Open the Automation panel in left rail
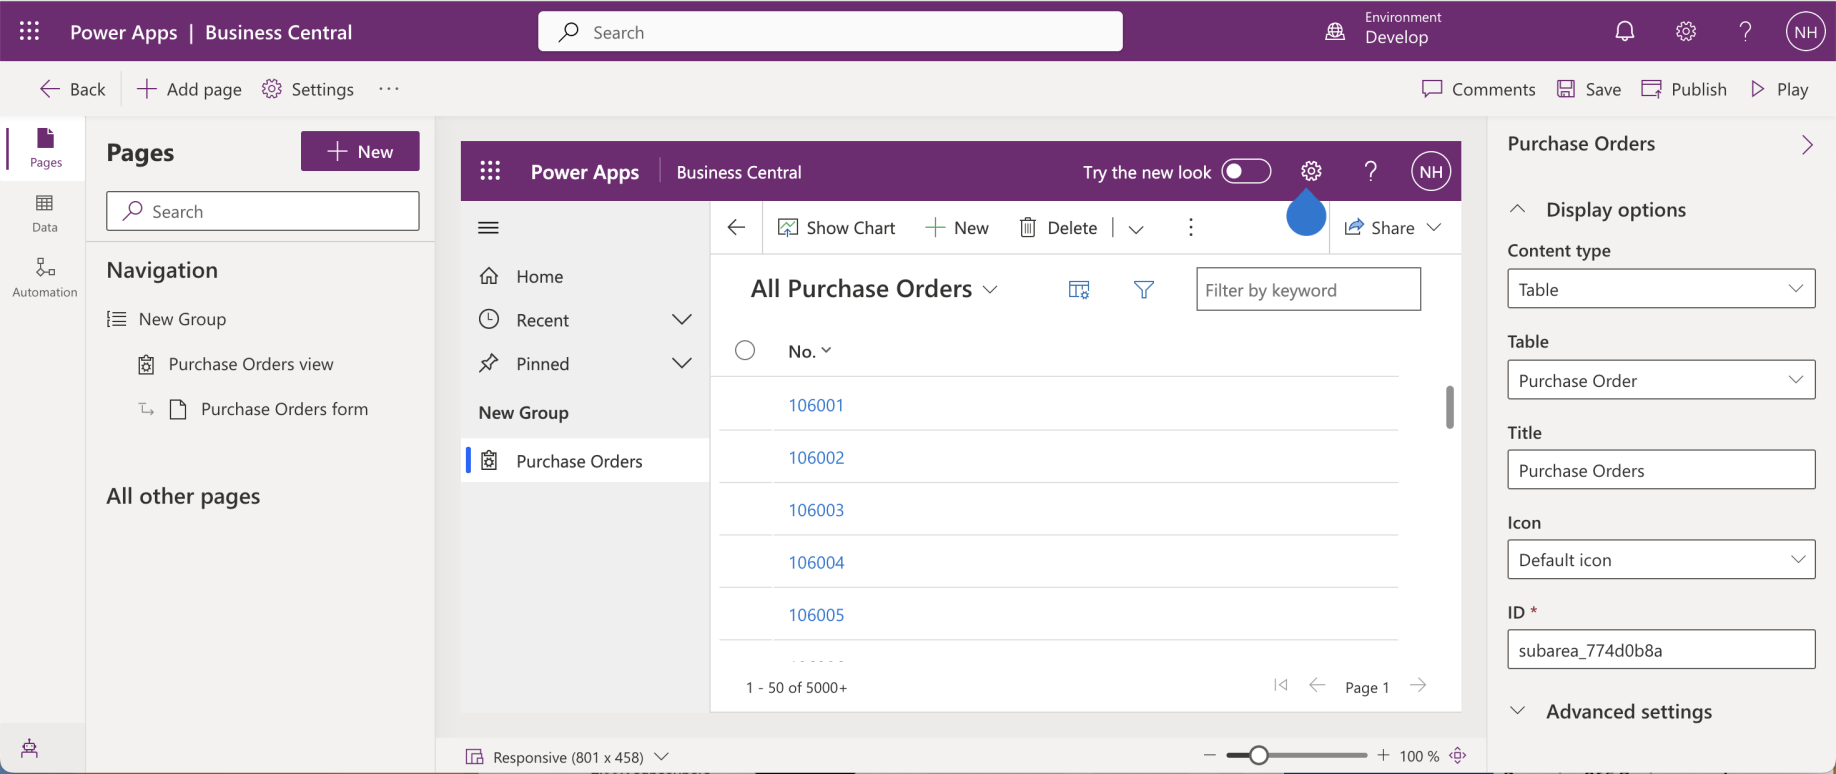Image resolution: width=1836 pixels, height=774 pixels. pos(45,276)
